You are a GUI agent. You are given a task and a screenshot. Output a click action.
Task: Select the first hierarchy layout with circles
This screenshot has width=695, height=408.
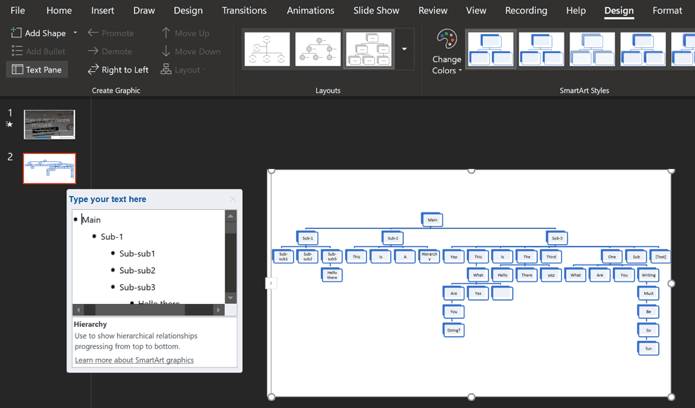(x=267, y=49)
